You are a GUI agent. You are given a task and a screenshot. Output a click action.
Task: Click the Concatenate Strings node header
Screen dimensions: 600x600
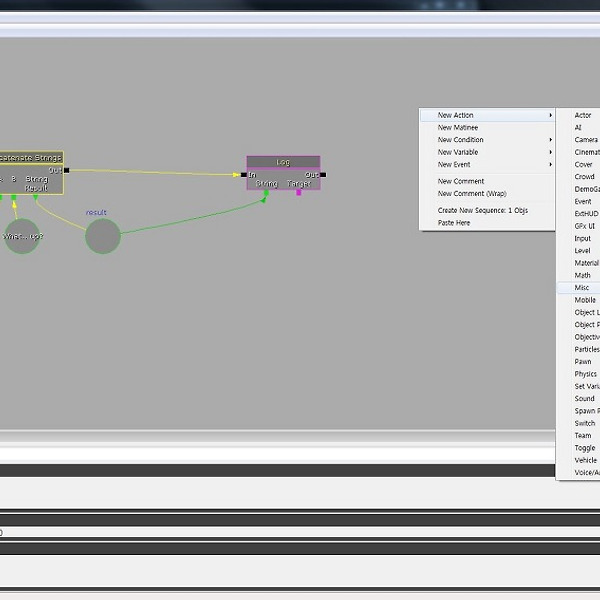click(30, 158)
